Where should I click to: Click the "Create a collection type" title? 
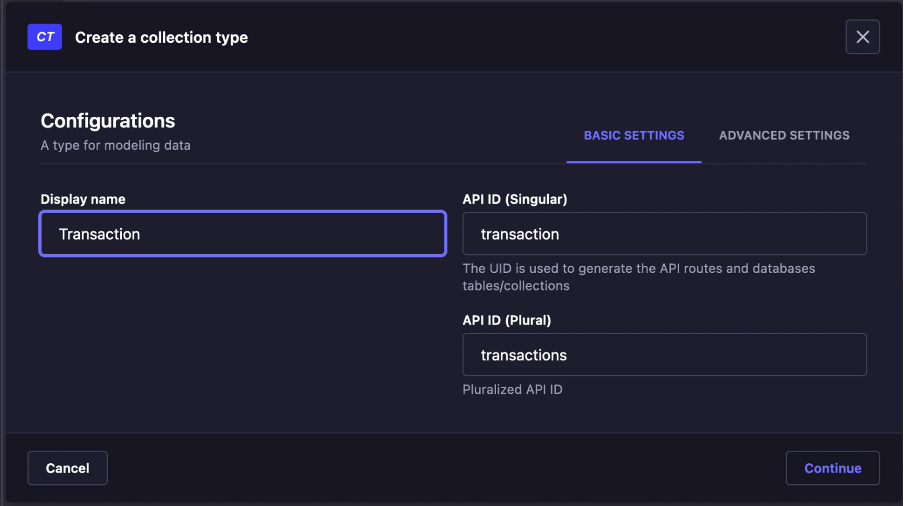tap(161, 38)
